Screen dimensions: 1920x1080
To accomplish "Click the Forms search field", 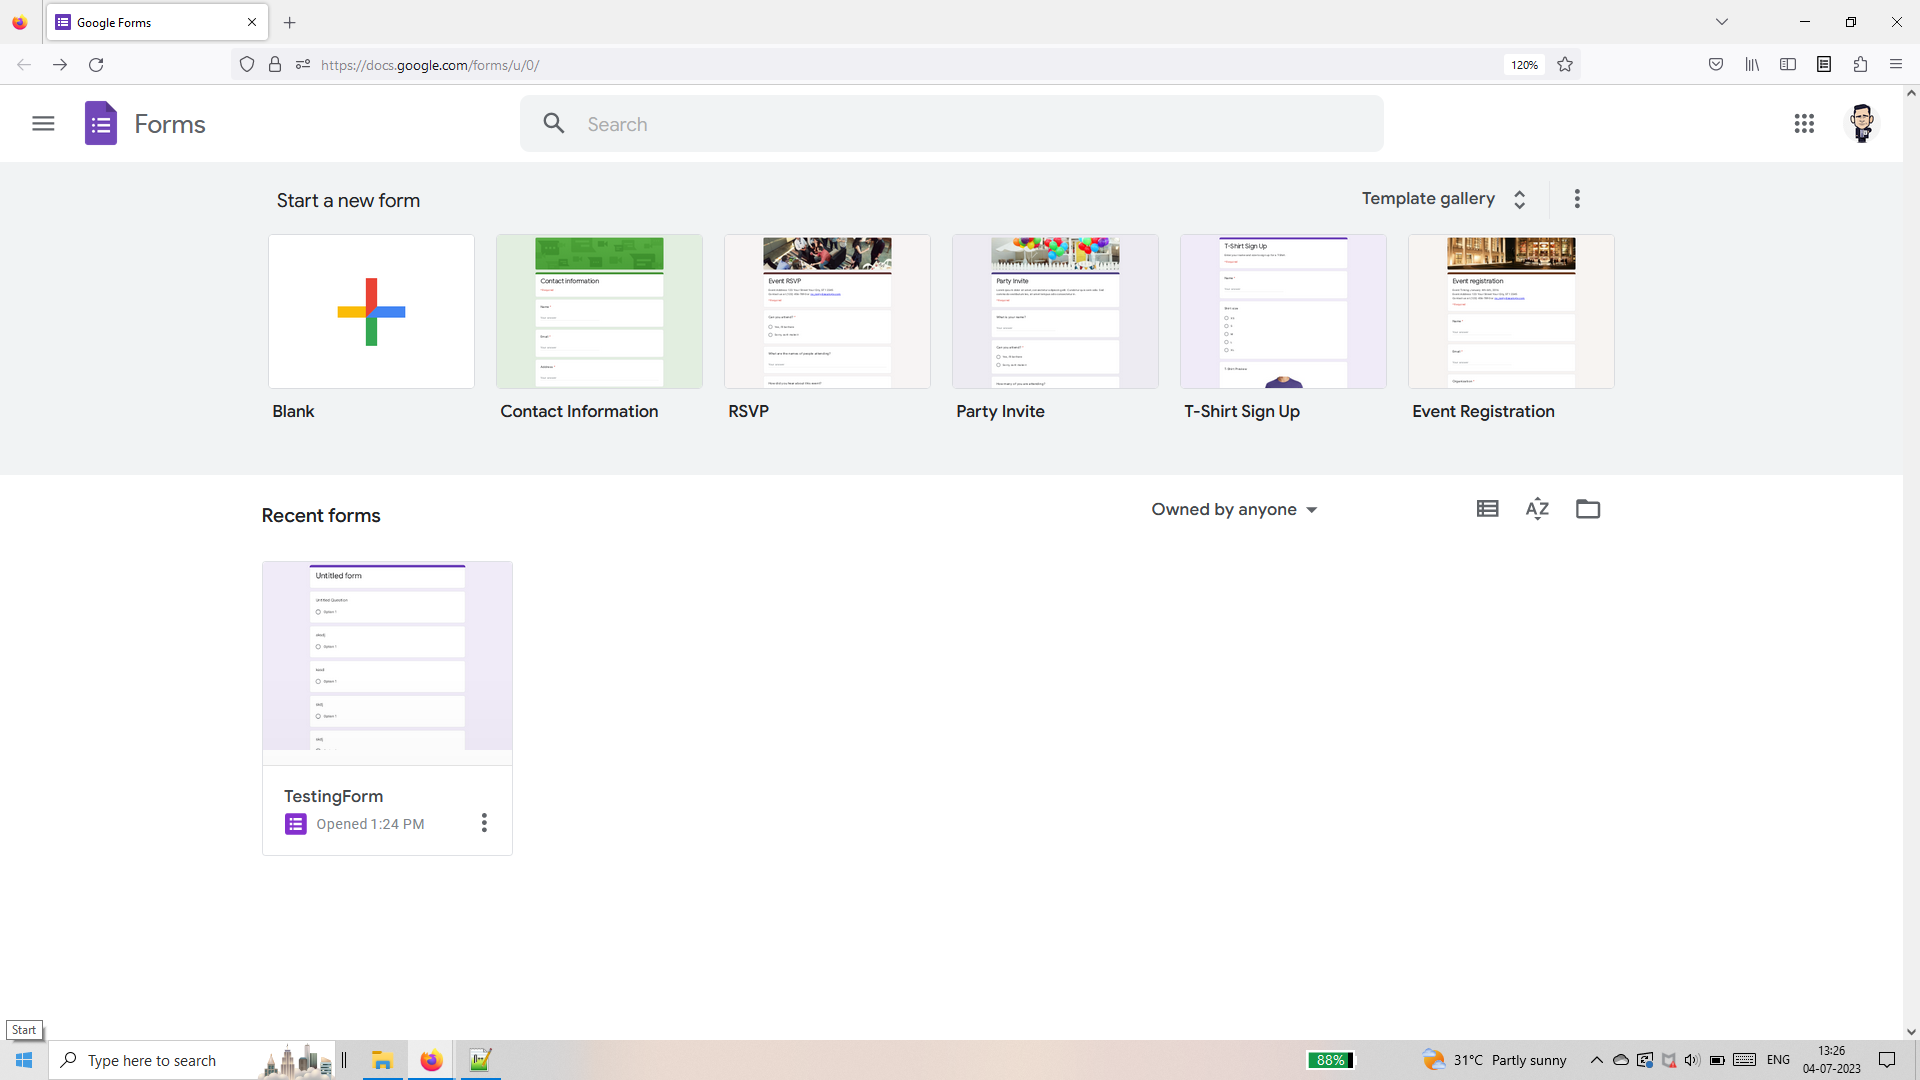I will tap(952, 124).
